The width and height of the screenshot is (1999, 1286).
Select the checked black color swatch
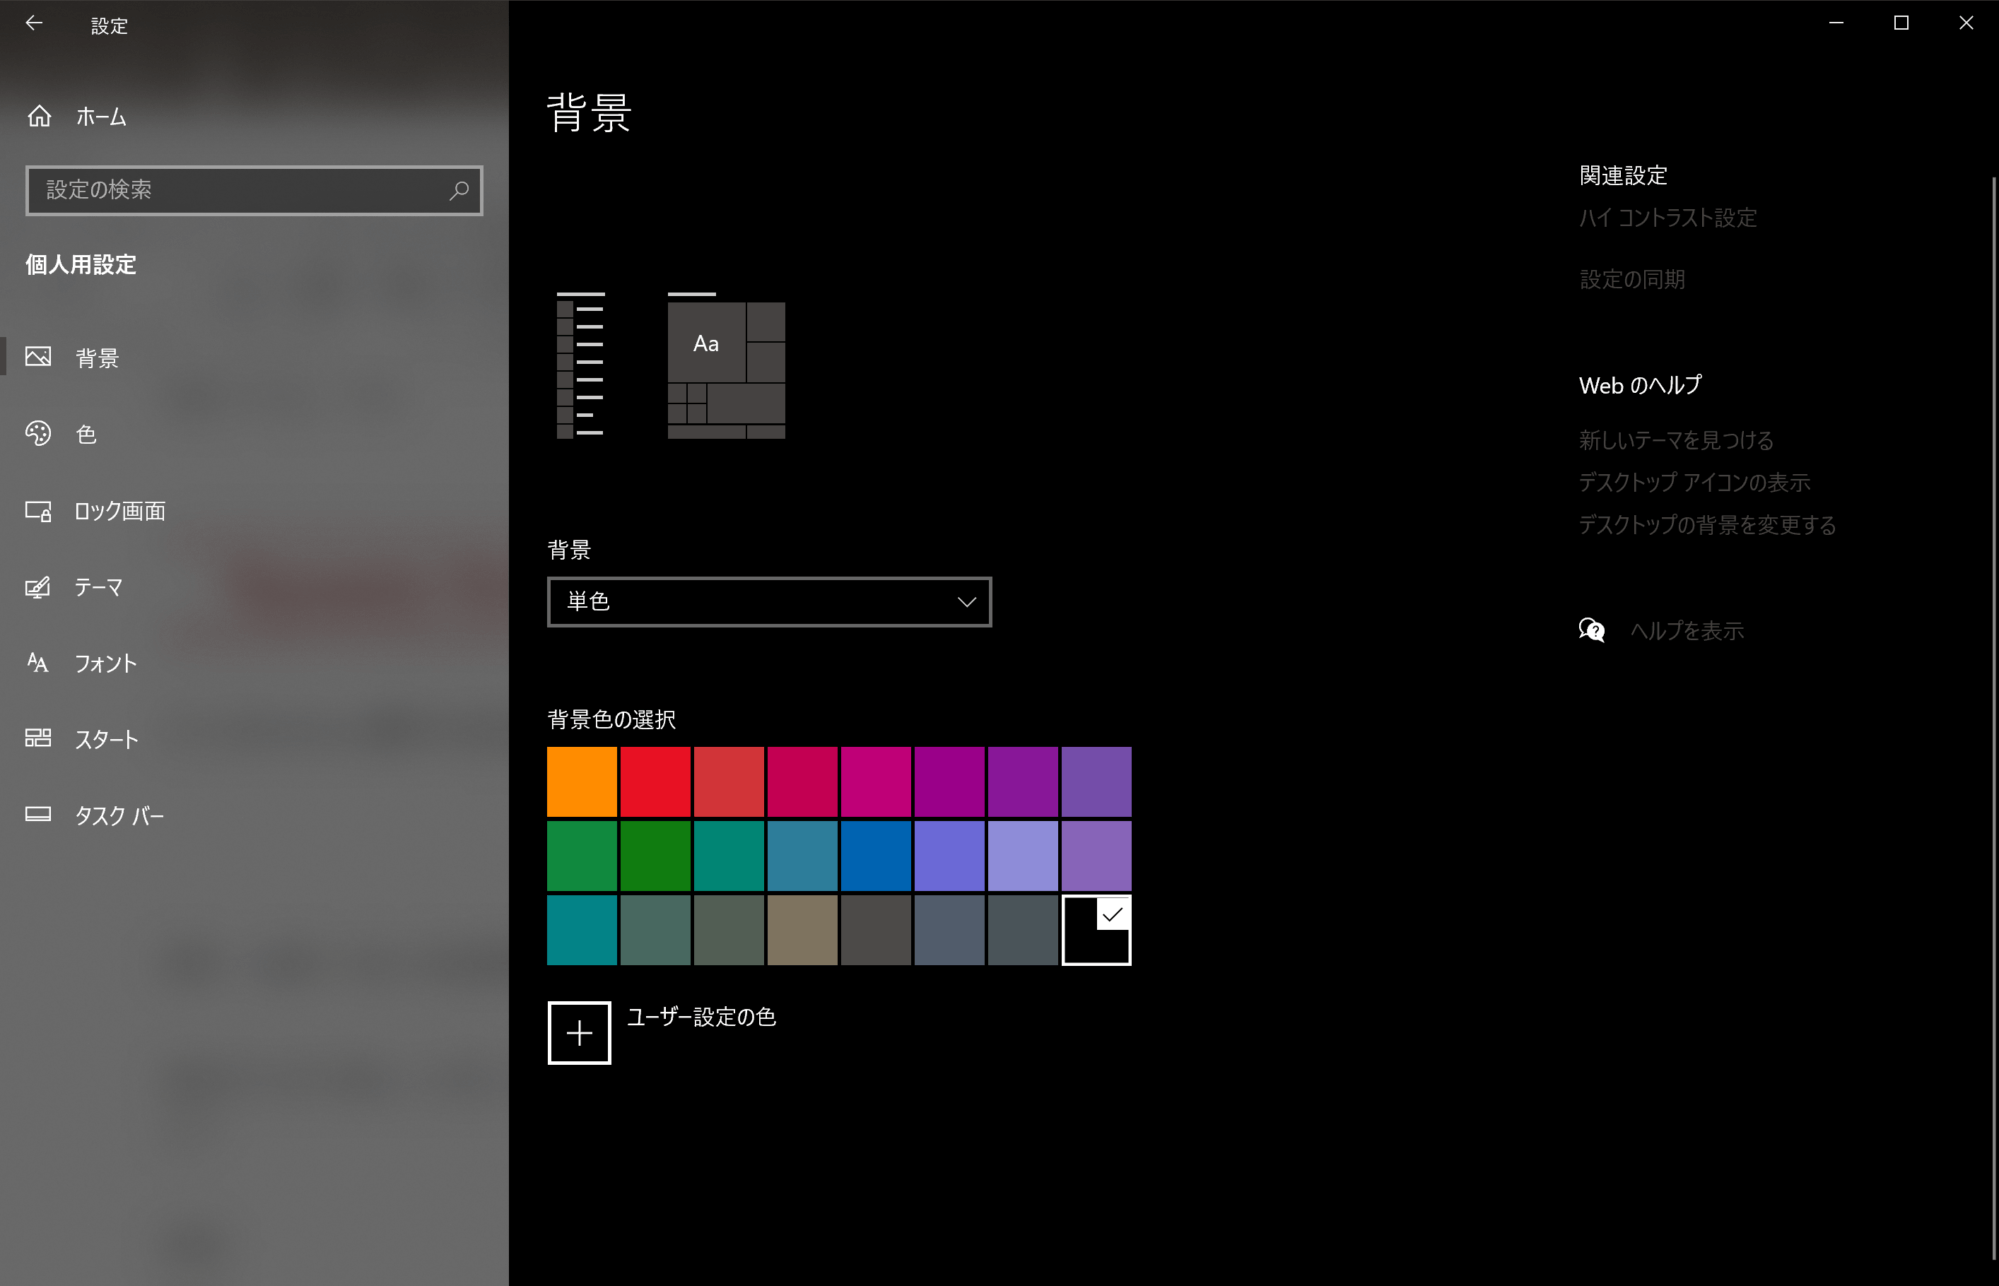coord(1096,930)
